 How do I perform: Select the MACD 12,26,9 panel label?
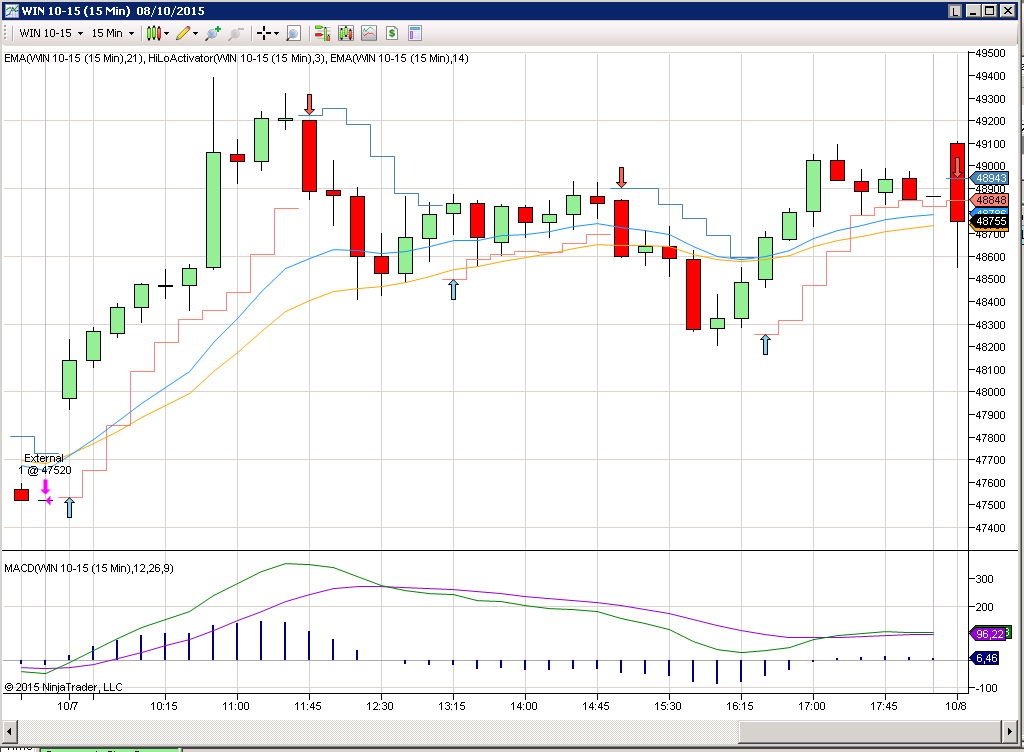(x=89, y=568)
